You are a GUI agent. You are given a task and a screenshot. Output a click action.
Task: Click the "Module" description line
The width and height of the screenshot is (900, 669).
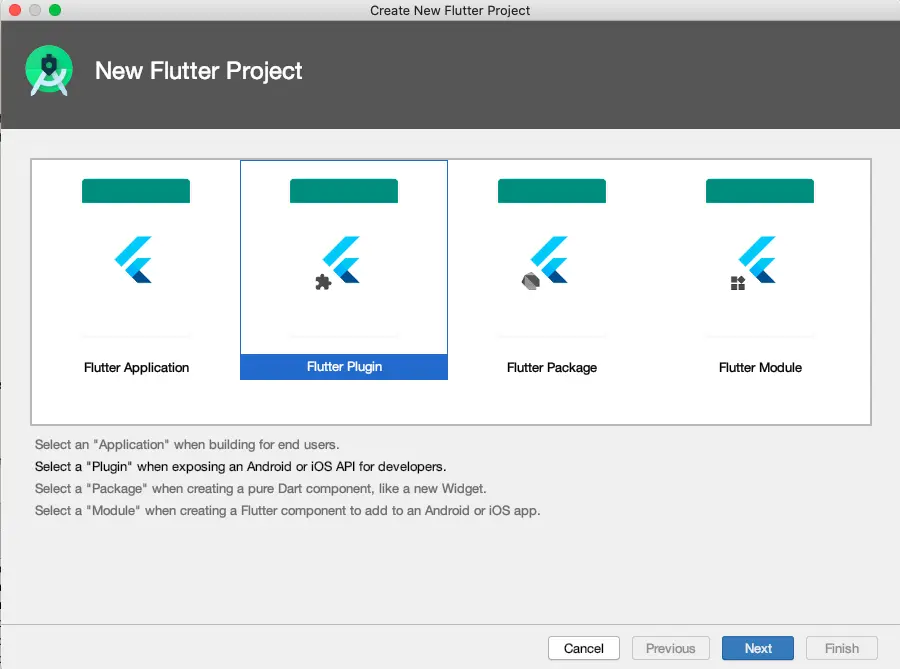click(x=288, y=511)
